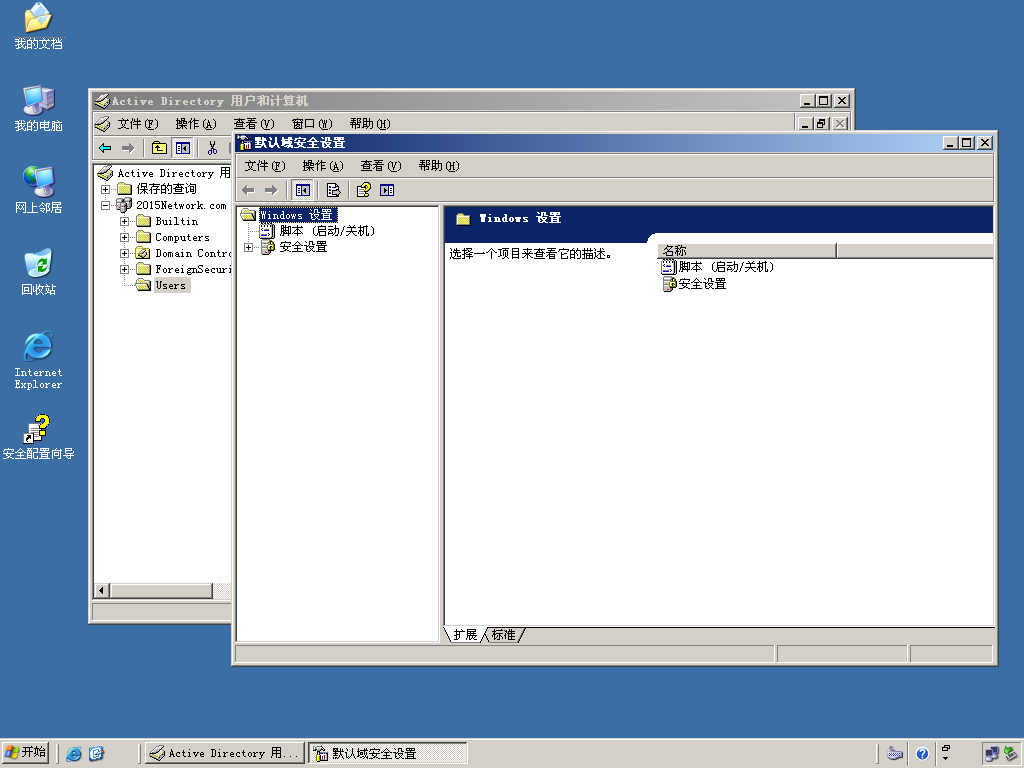Switch to Active Directory taskbar button

[x=224, y=754]
